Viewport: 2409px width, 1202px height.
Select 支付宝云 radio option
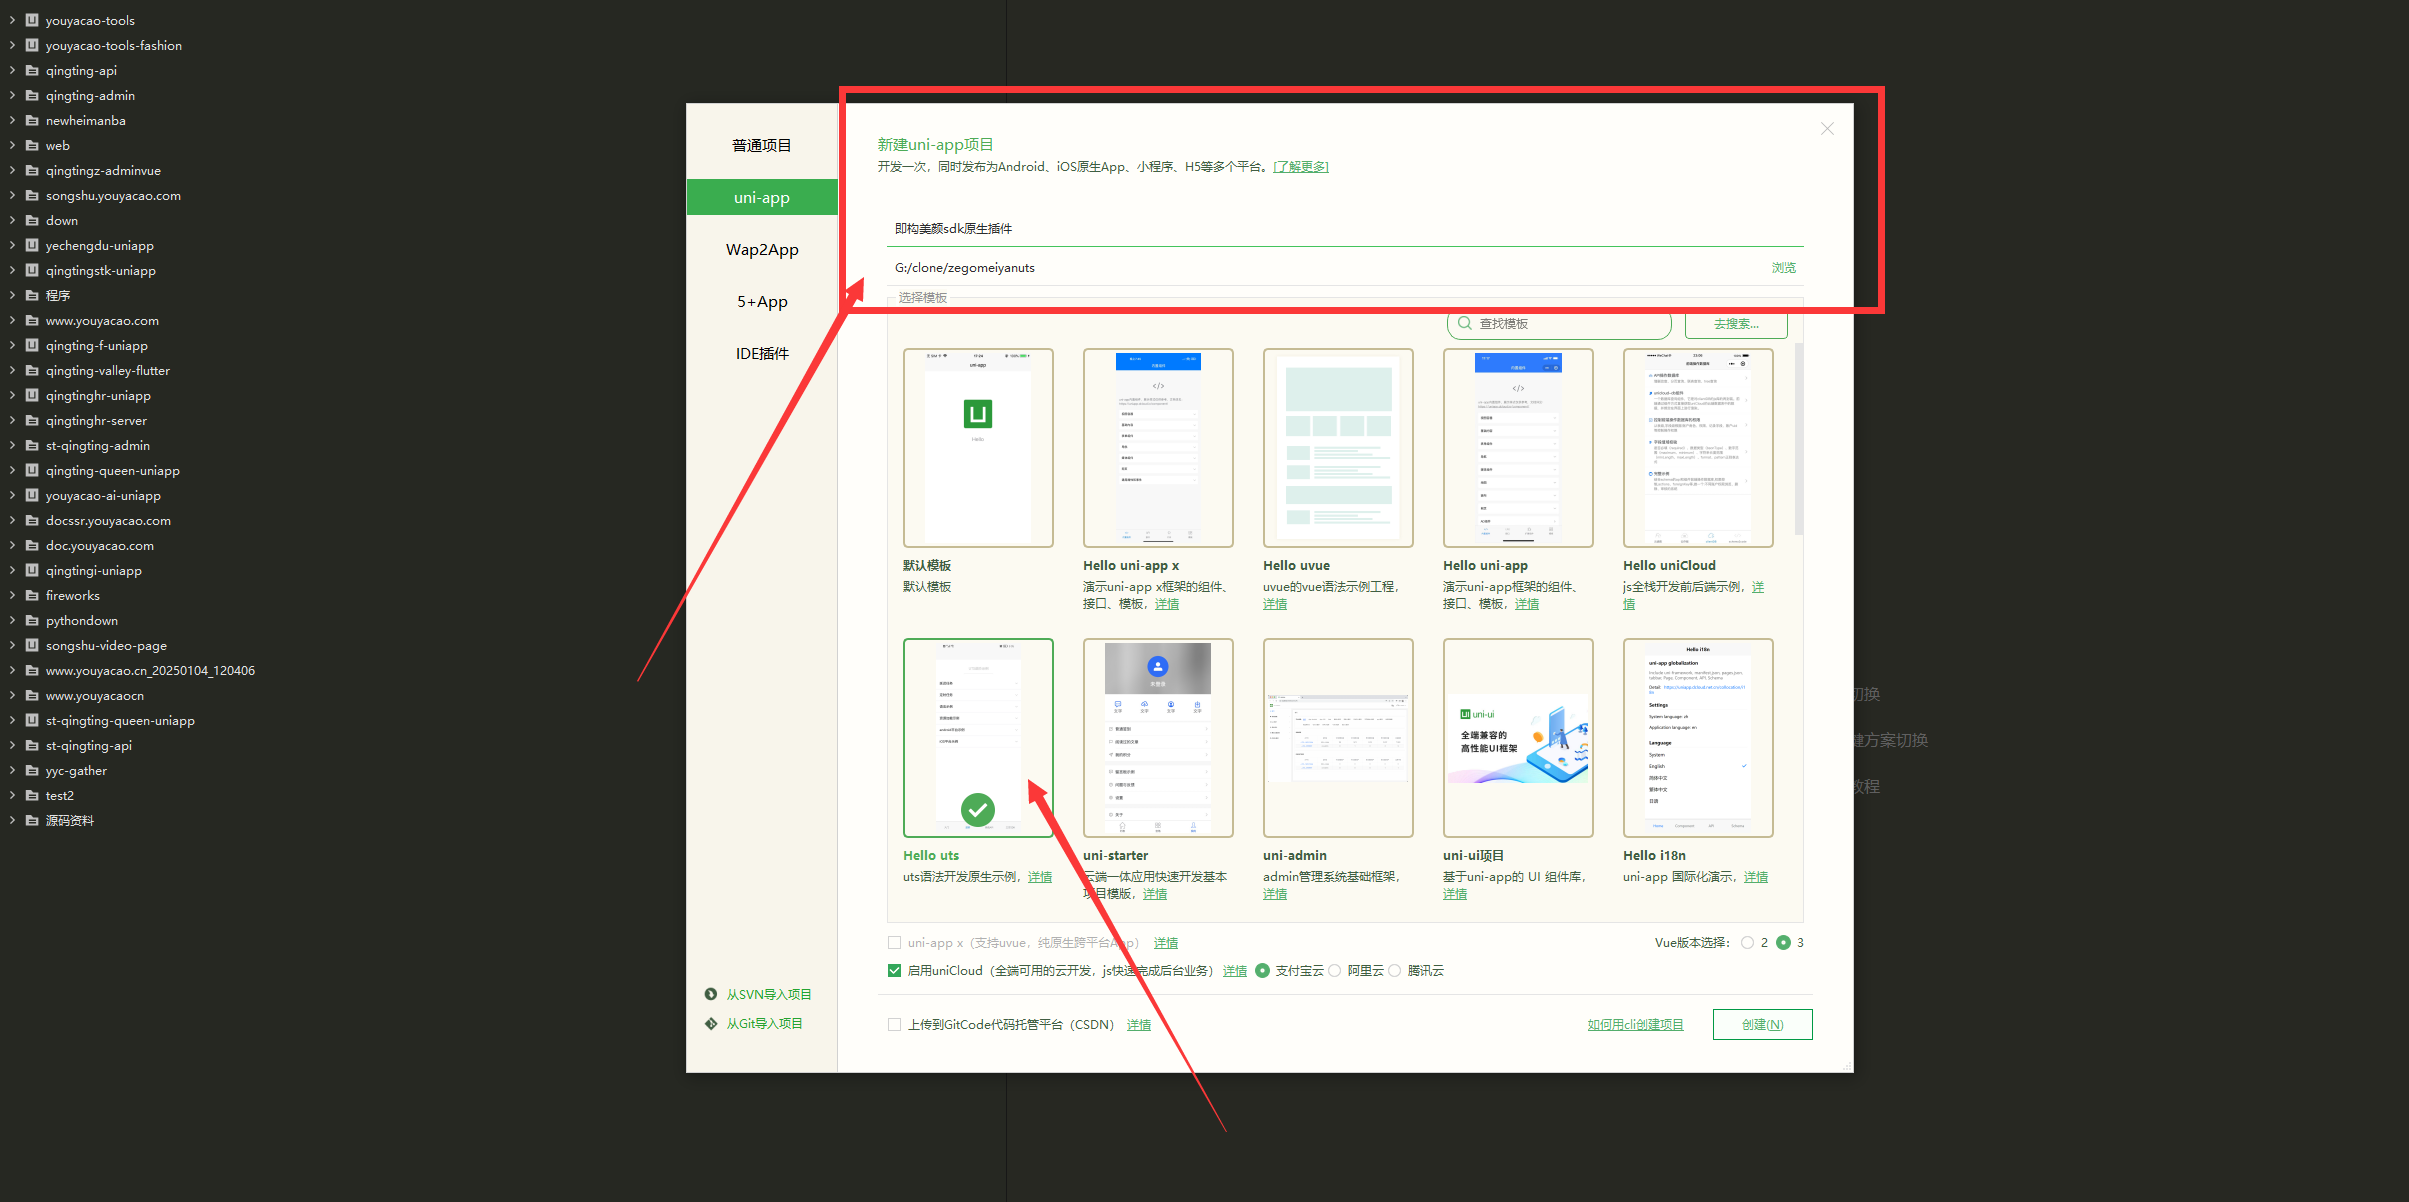pyautogui.click(x=1262, y=970)
